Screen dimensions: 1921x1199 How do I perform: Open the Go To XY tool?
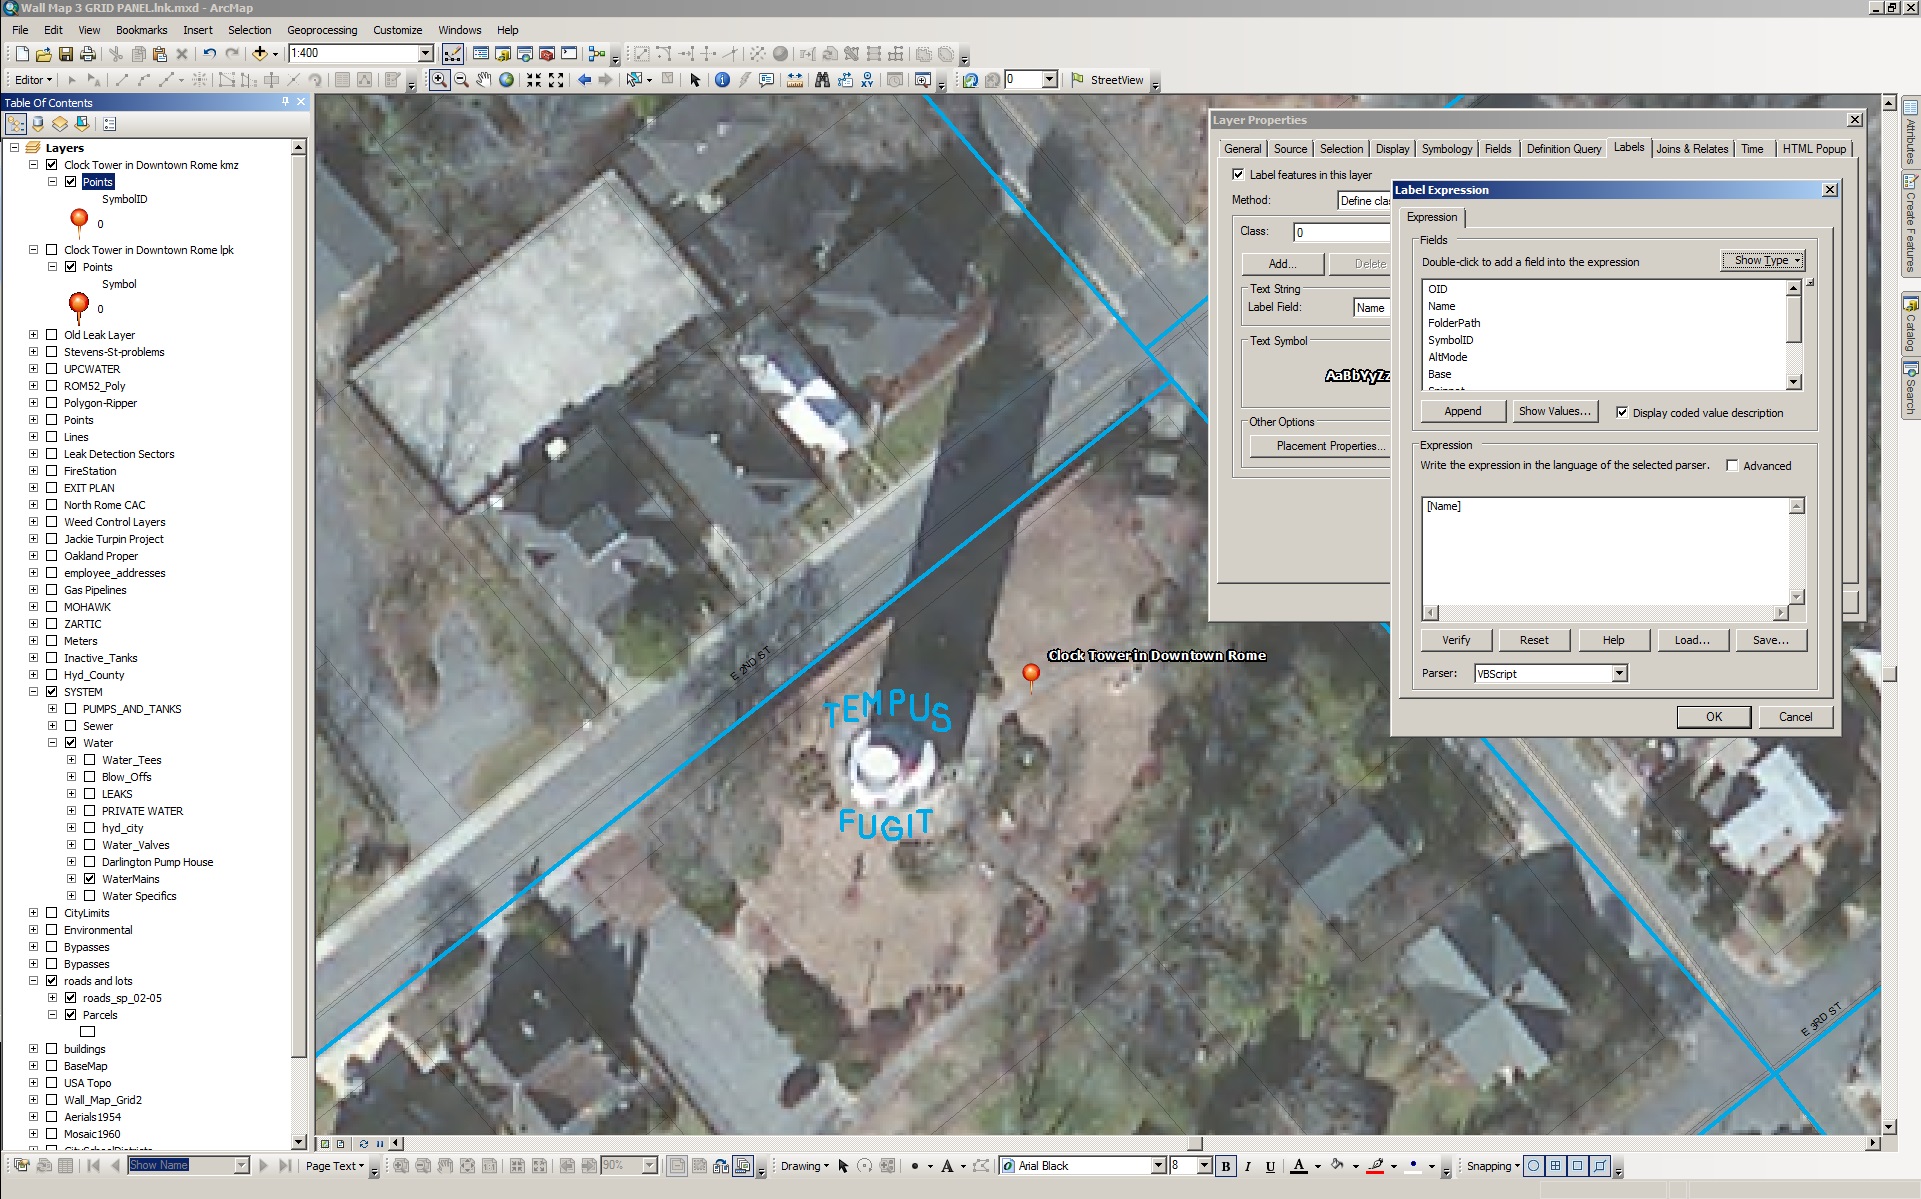coord(867,80)
